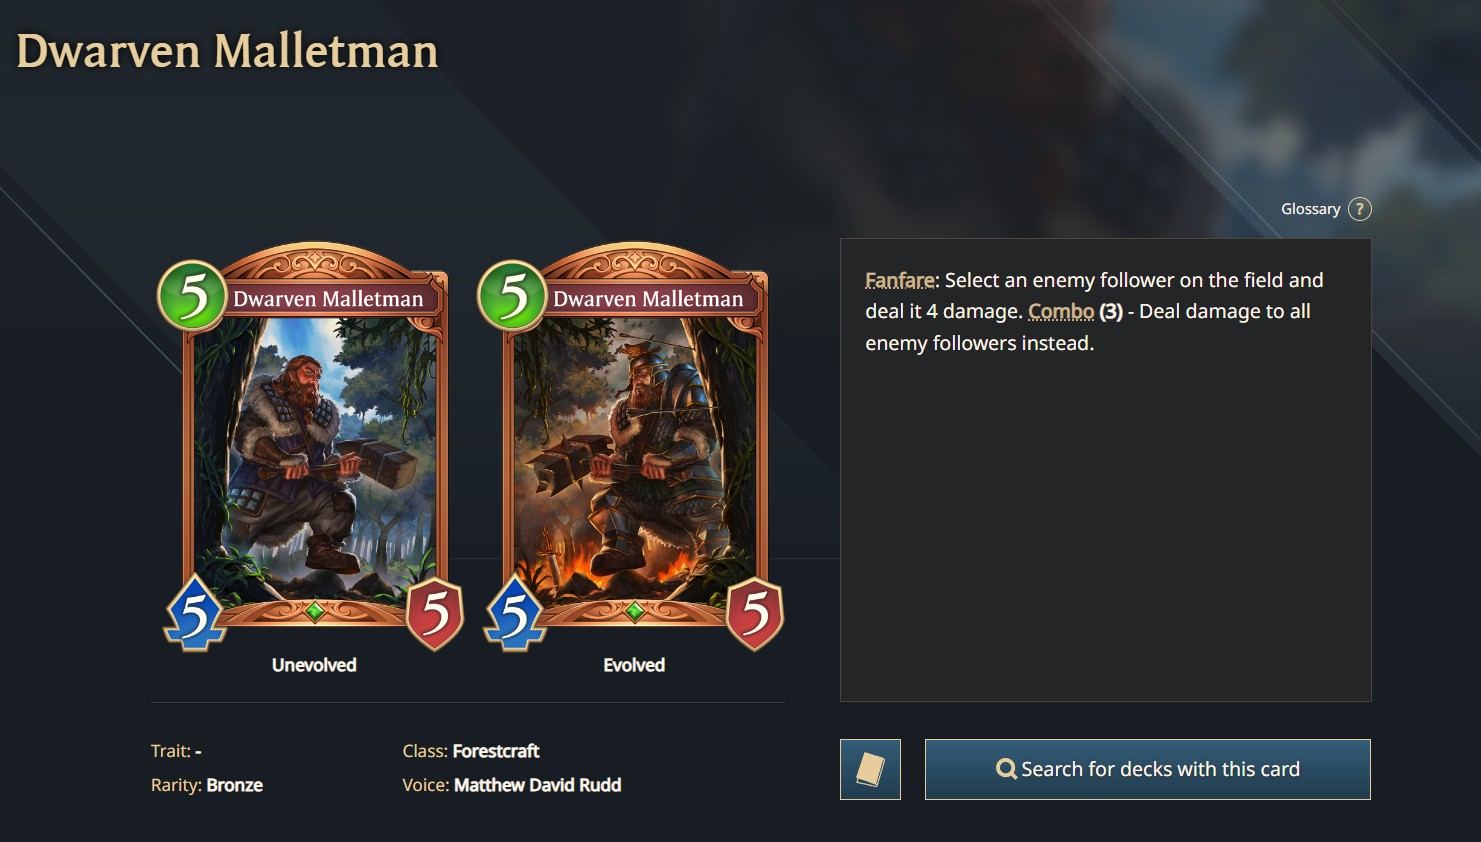1481x842 pixels.
Task: Click the red defense shield on the Unevolved card
Action: 436,613
